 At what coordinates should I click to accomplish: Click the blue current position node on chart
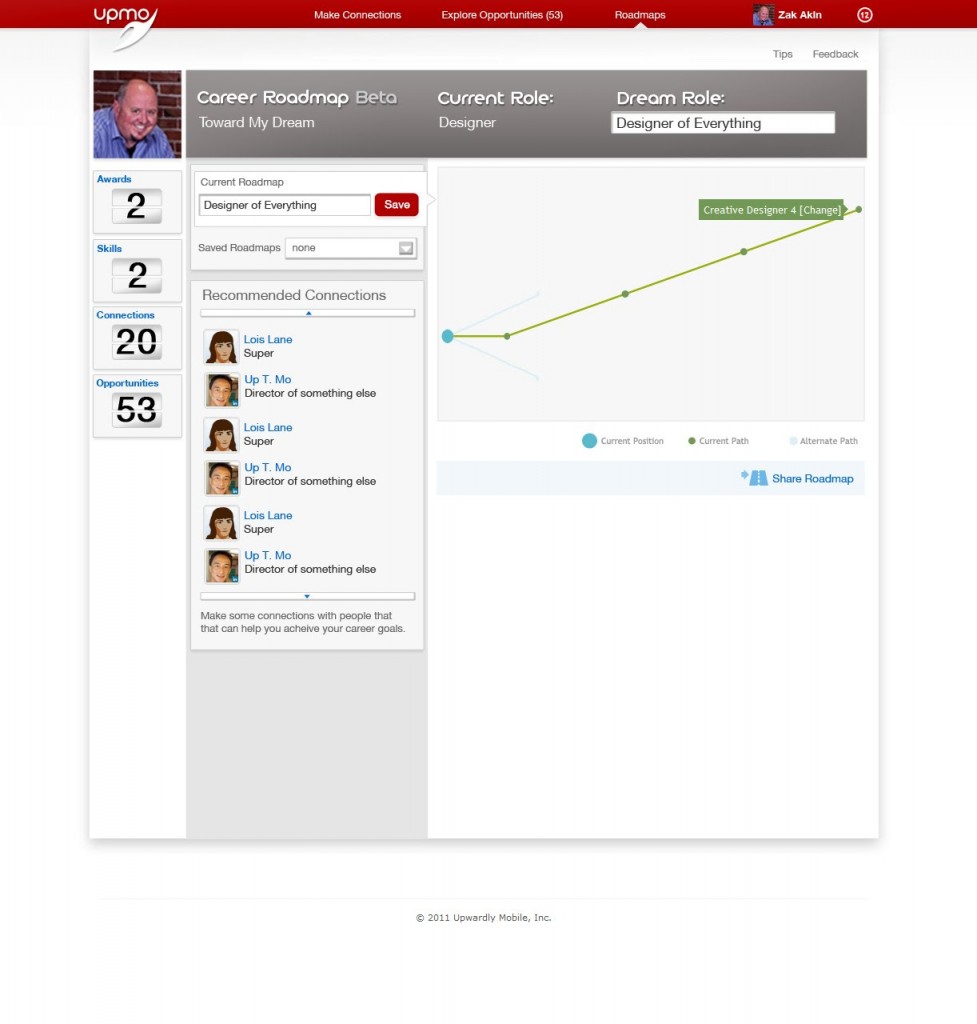[x=447, y=336]
